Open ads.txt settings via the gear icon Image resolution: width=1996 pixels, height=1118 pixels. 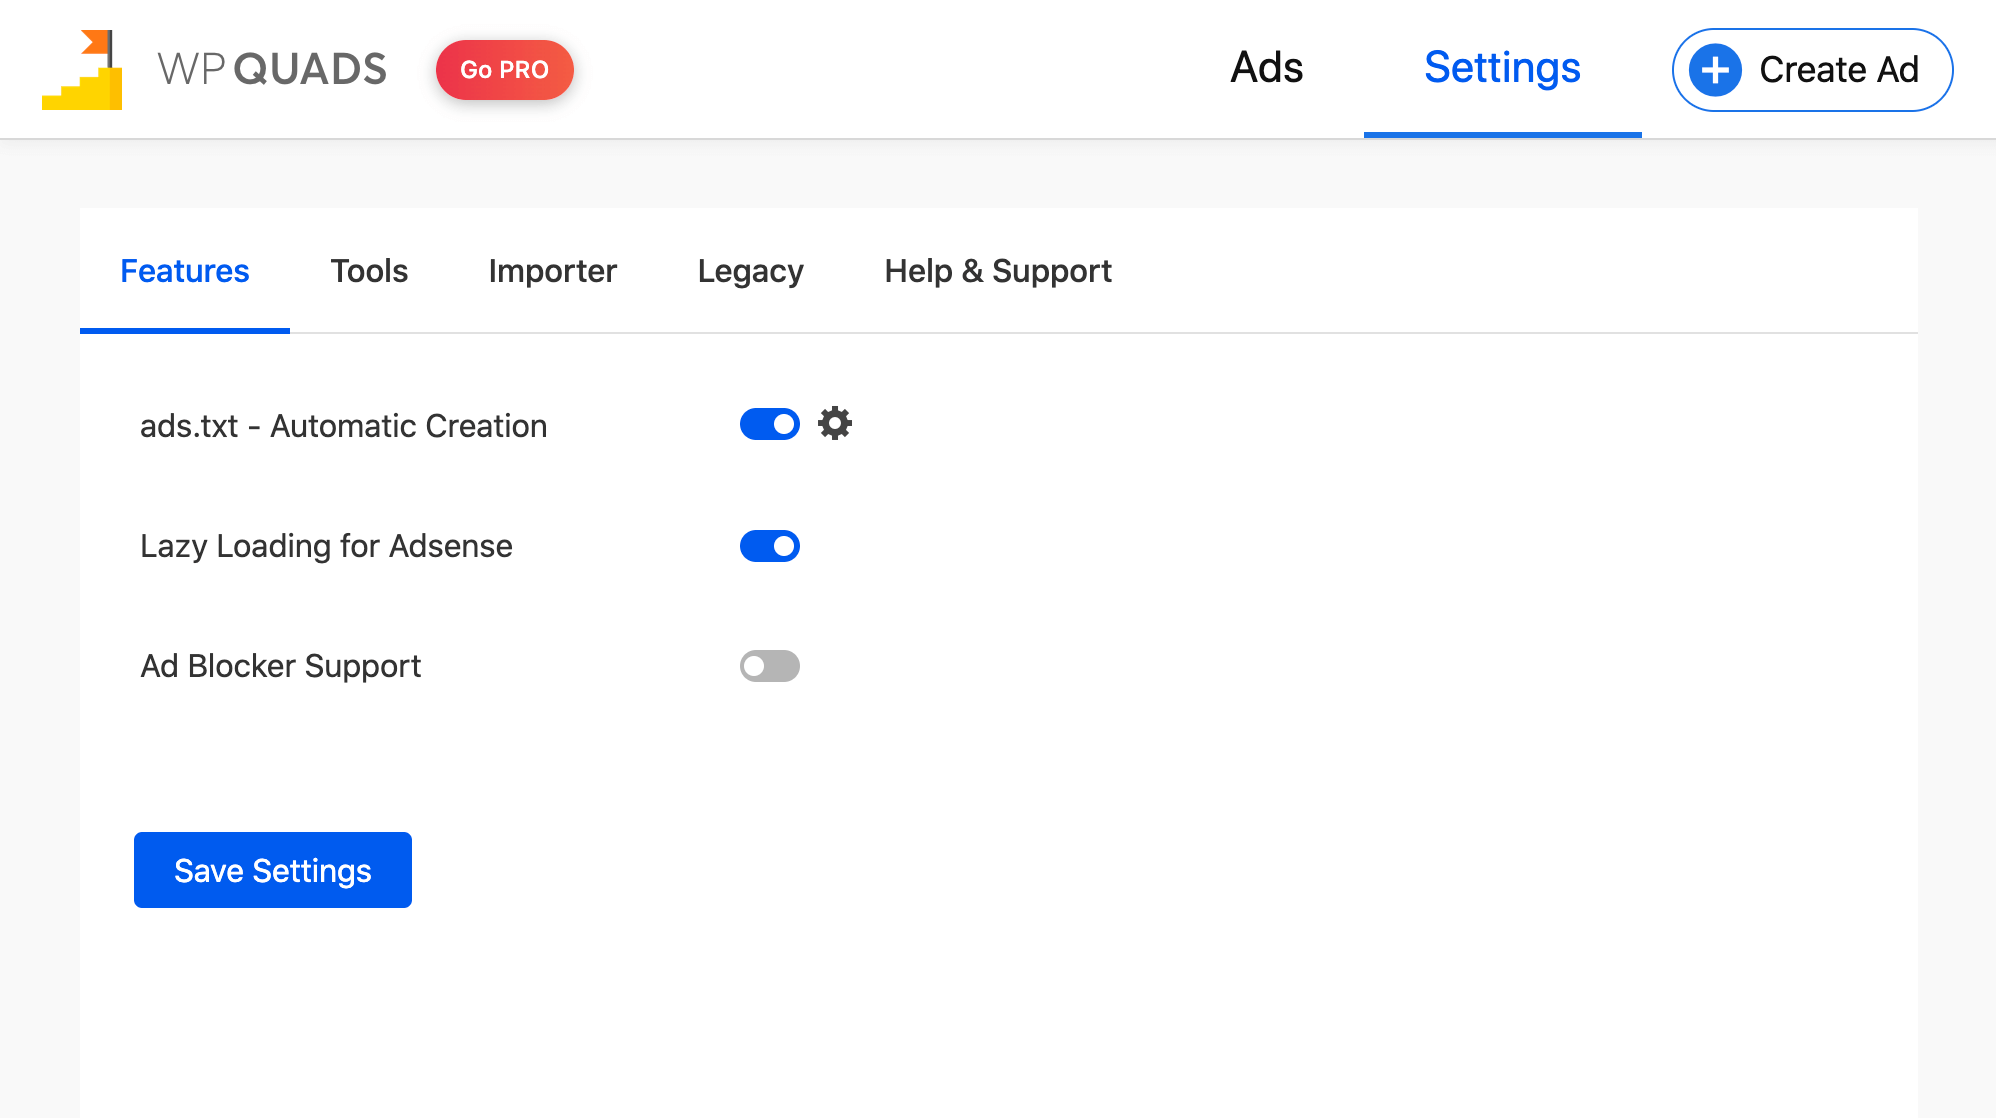pos(835,424)
